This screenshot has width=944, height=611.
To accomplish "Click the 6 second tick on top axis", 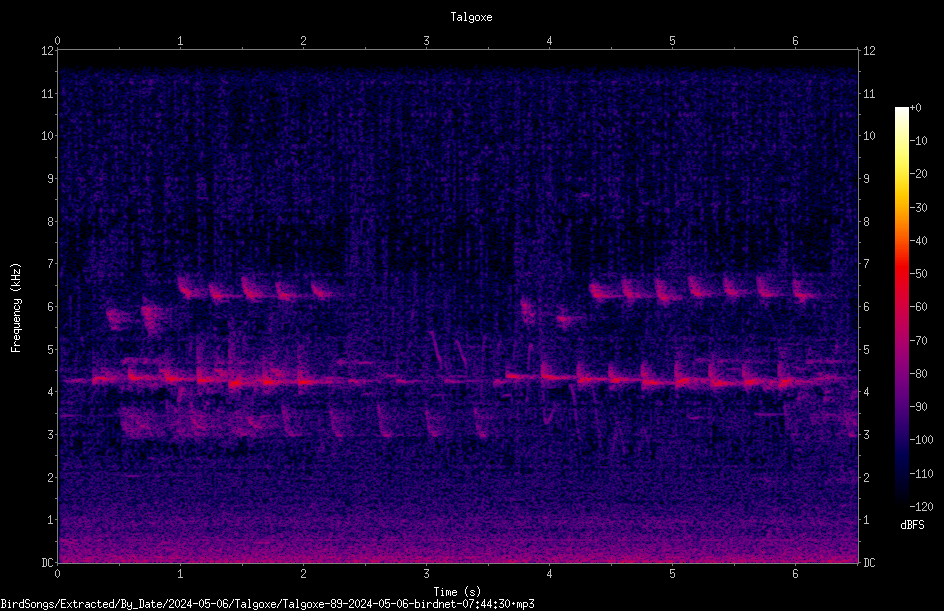I will coord(795,41).
